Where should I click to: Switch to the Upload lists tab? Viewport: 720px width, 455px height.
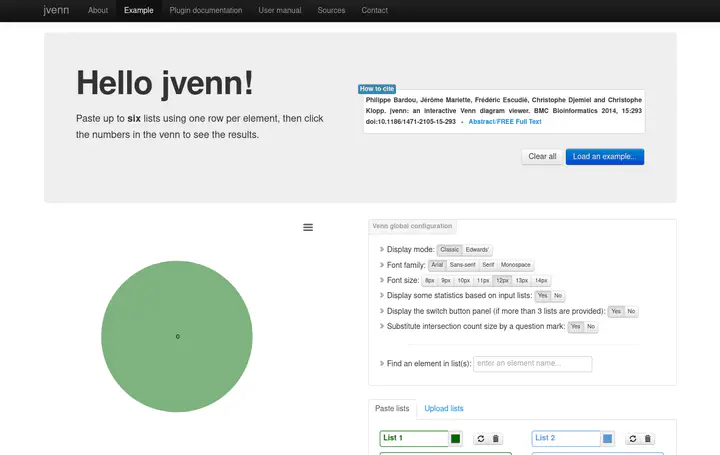[443, 408]
